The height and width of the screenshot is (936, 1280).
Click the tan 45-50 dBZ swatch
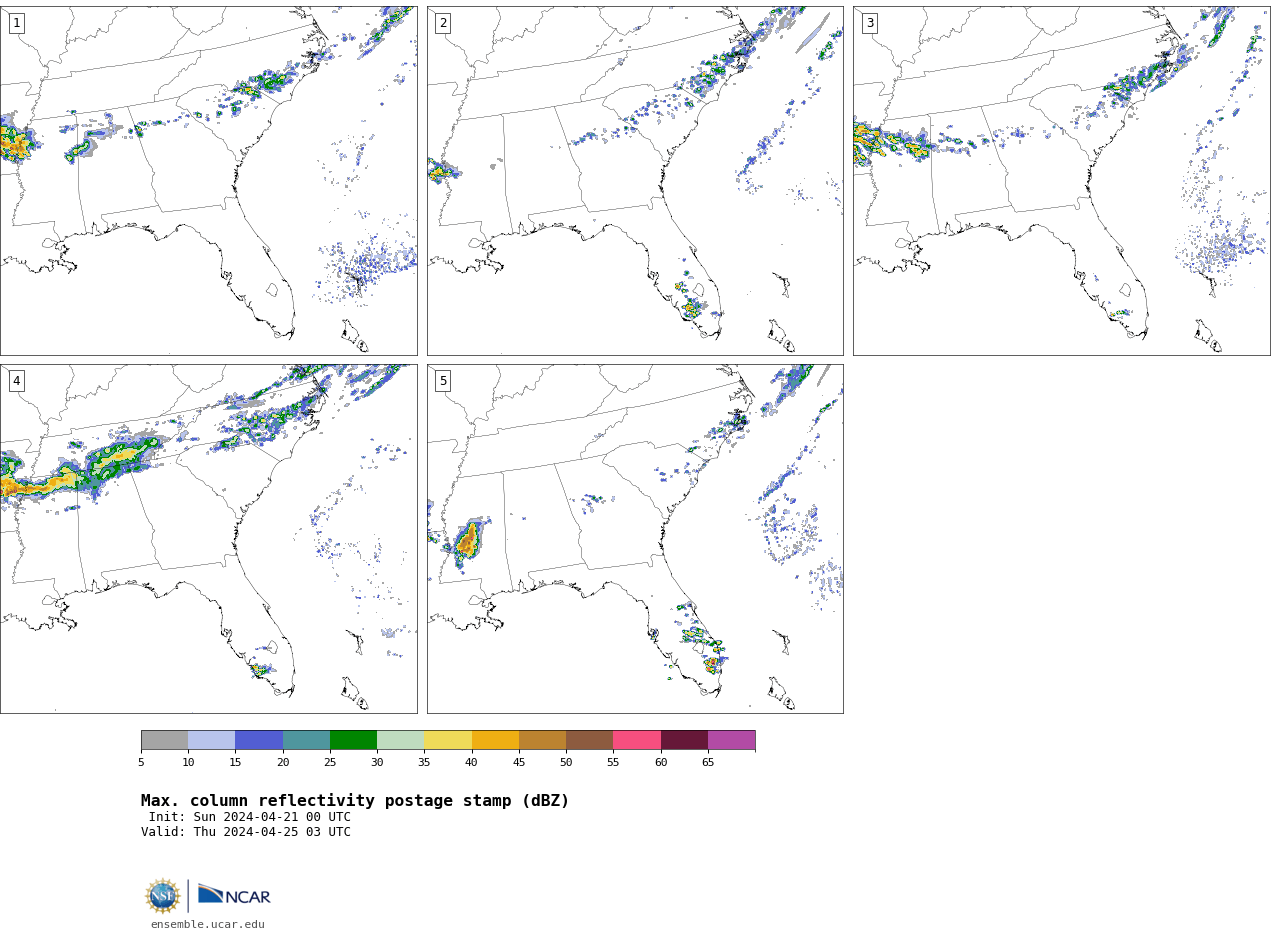(542, 740)
